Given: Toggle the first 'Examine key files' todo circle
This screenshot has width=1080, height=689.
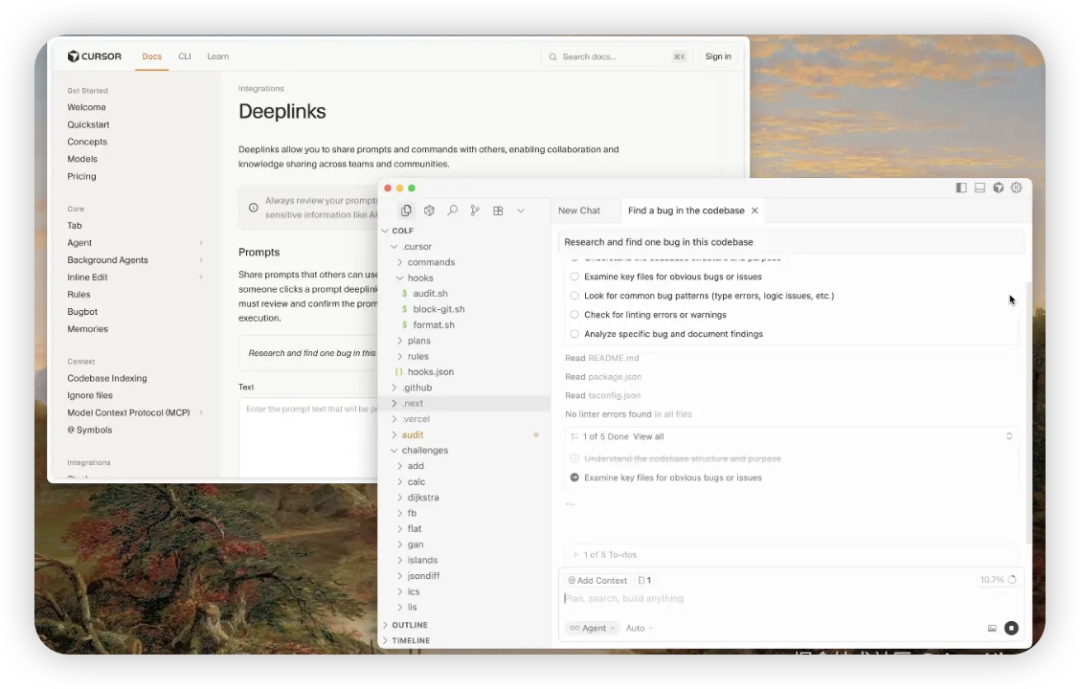Looking at the screenshot, I should pos(574,276).
